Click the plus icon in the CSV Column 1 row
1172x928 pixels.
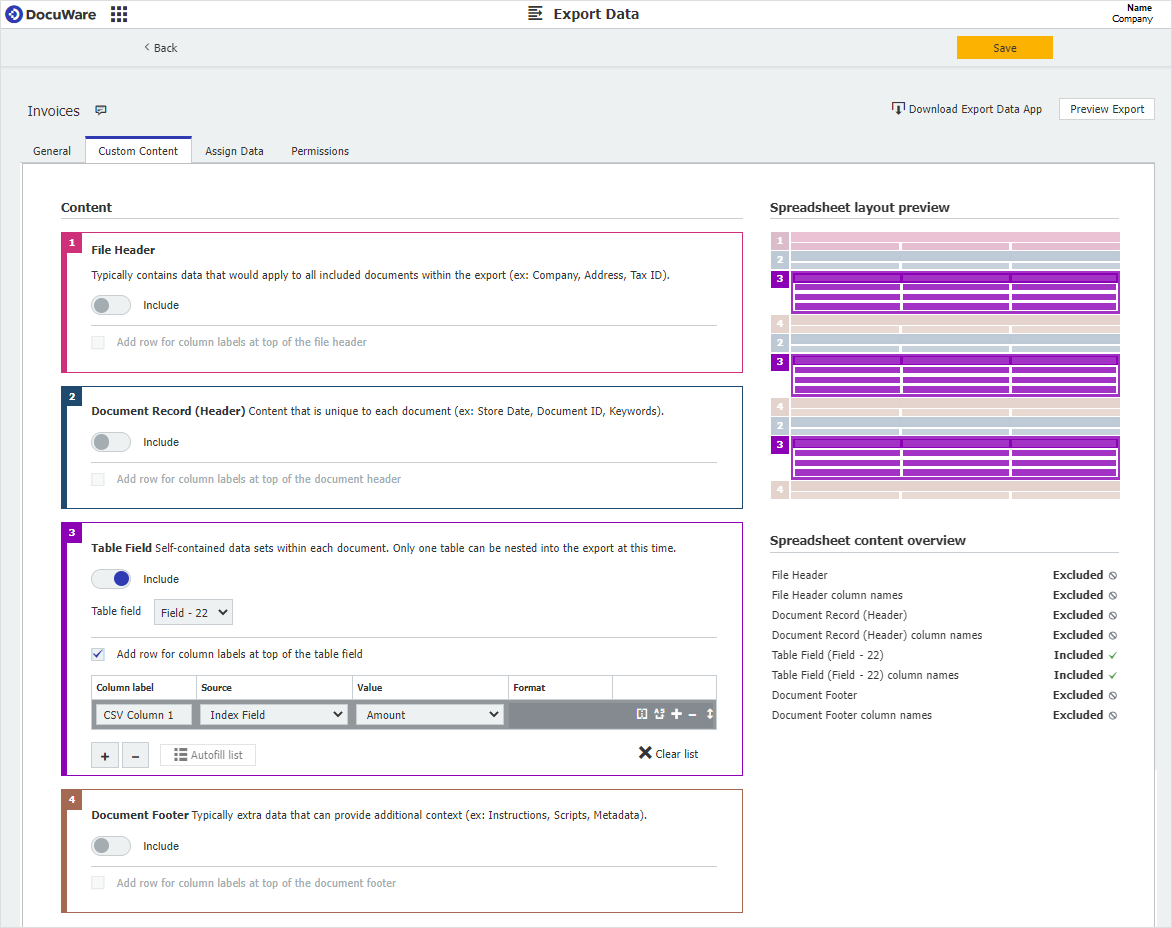pyautogui.click(x=676, y=714)
